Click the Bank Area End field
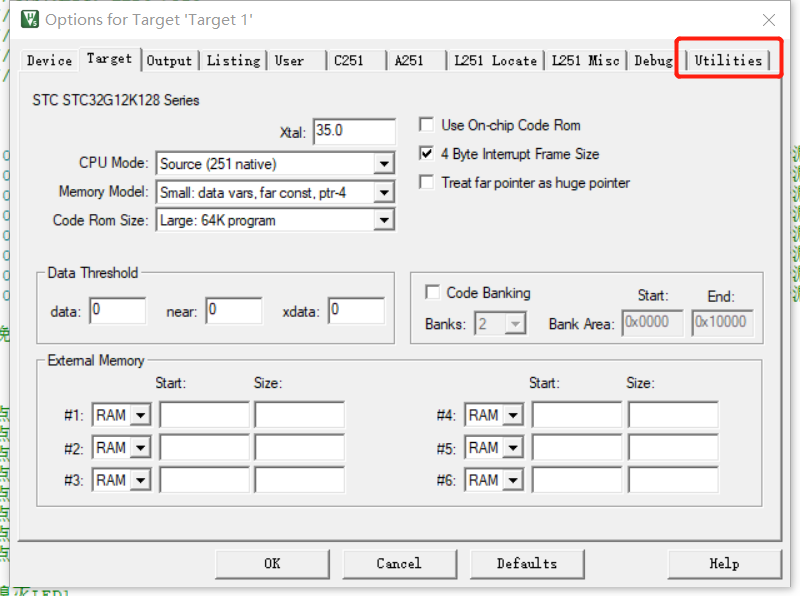The image size is (800, 596). 722,322
